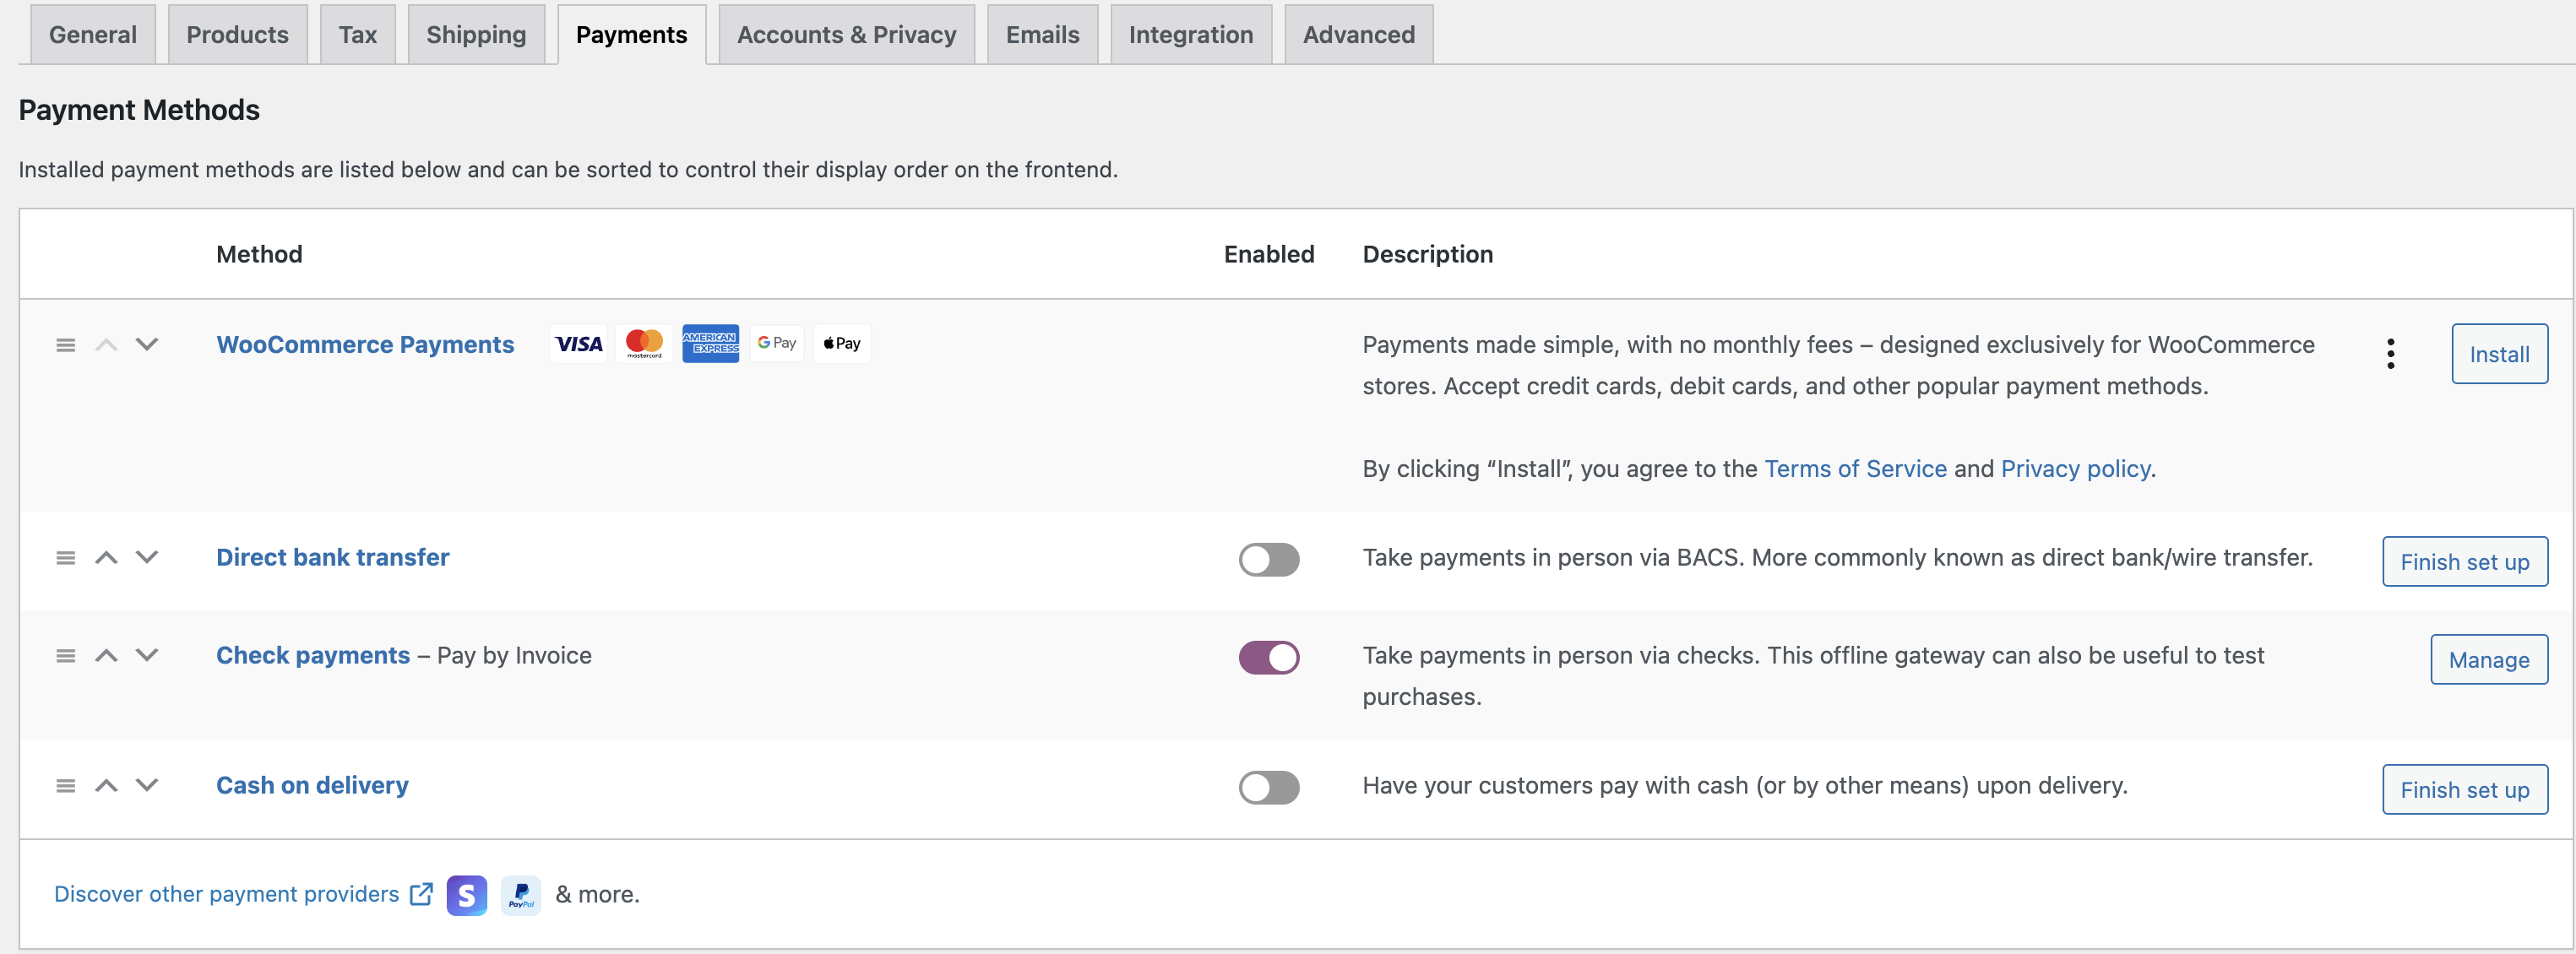Move Cash on delivery up
Screen dimensions: 2576x954
coord(106,786)
